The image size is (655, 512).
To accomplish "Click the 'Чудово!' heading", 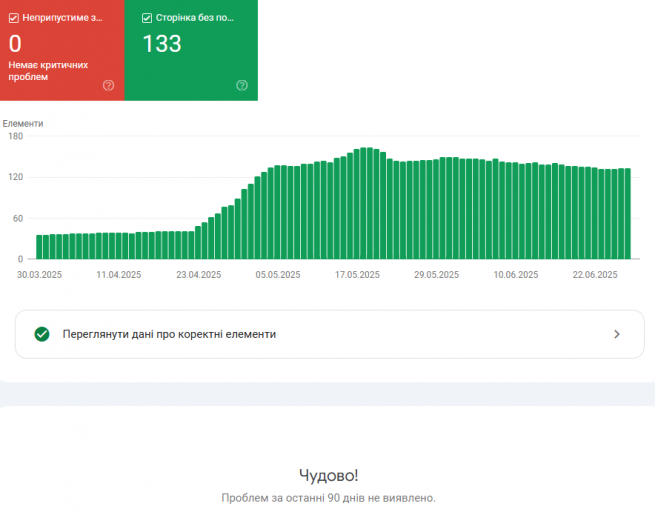I will click(328, 475).
